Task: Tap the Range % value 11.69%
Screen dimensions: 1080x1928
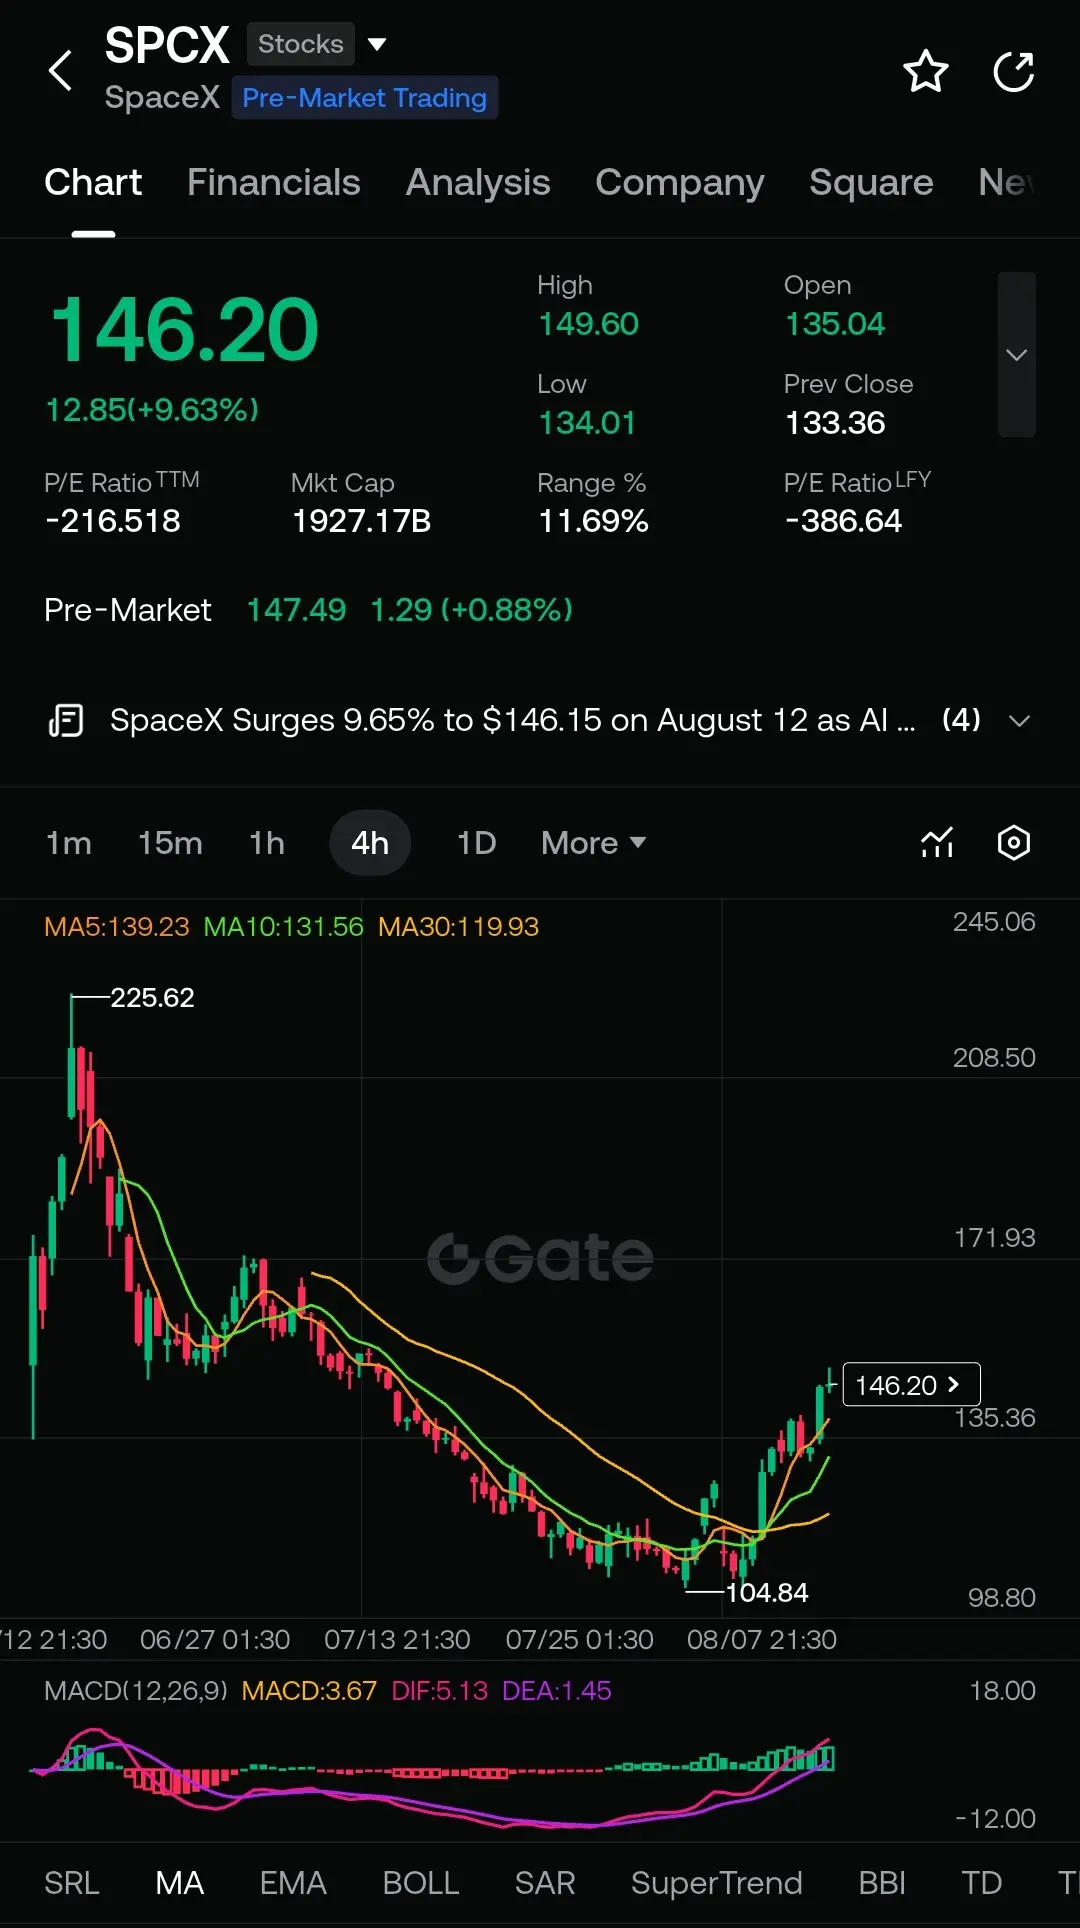Action: tap(593, 521)
